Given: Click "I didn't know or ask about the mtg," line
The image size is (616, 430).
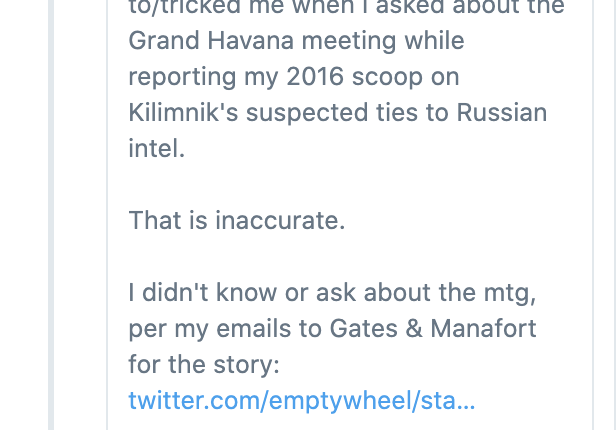Looking at the screenshot, I should tap(332, 293).
